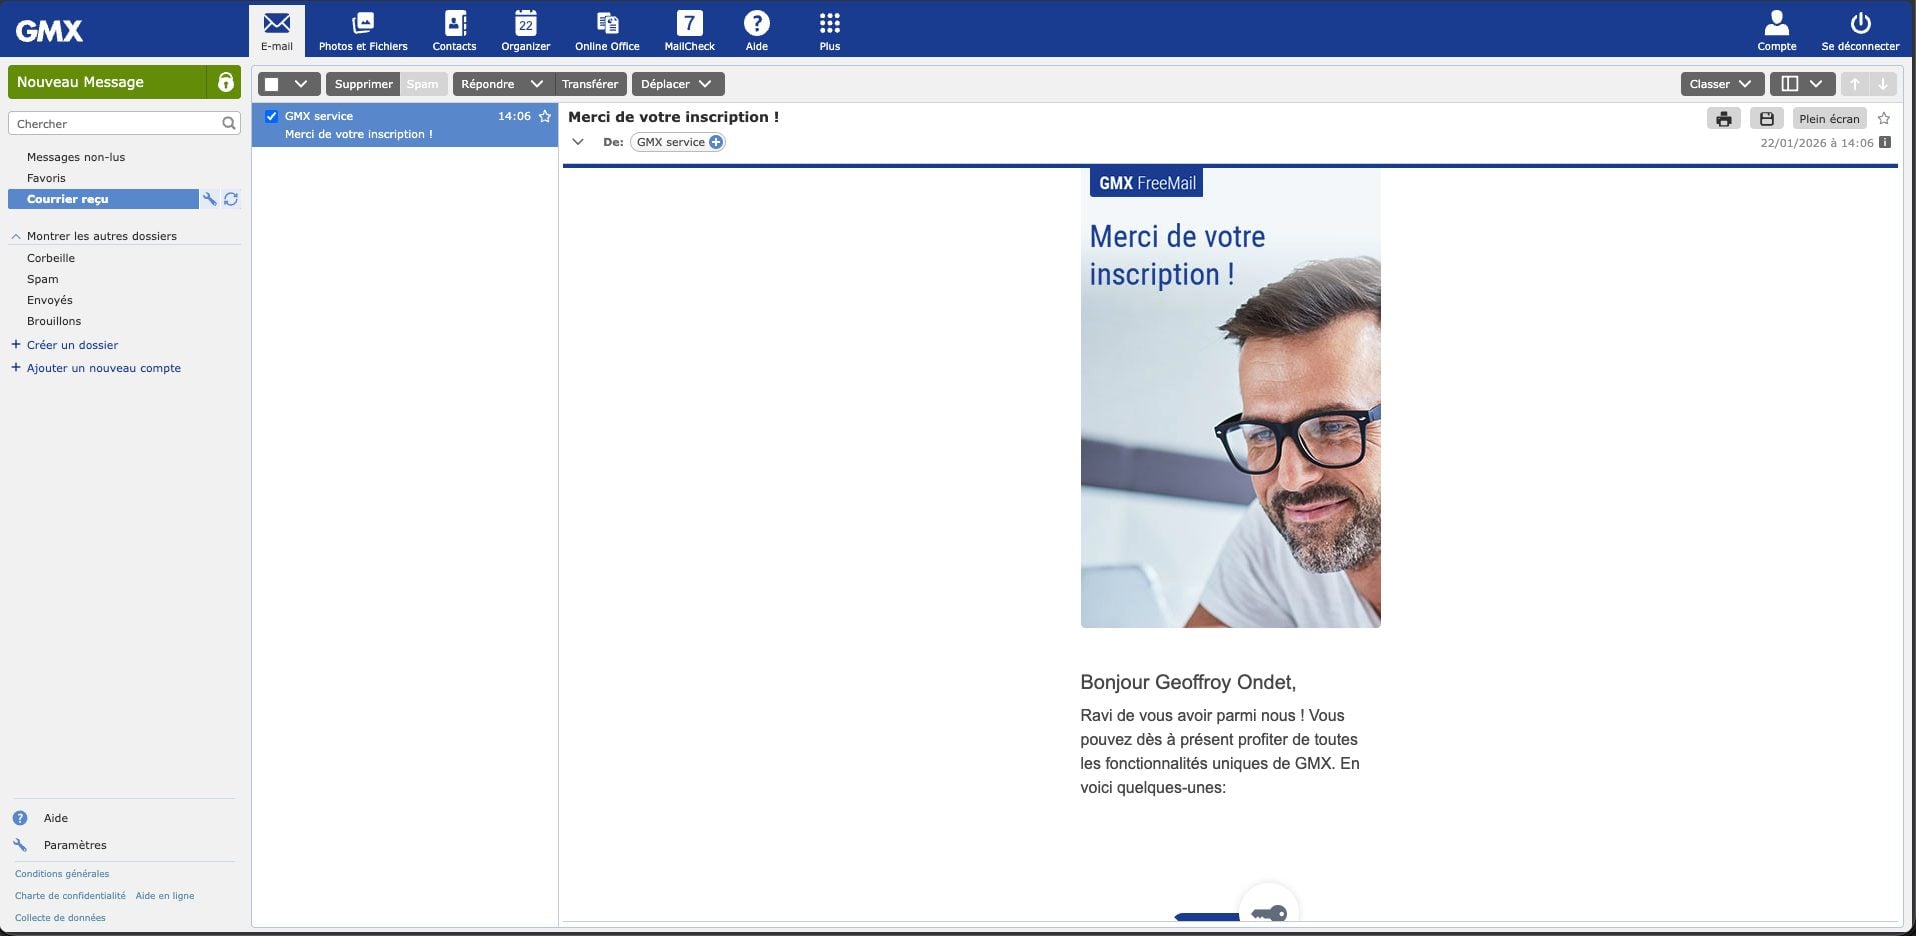
Task: Refresh the Courrier reçu folder
Action: click(x=231, y=199)
